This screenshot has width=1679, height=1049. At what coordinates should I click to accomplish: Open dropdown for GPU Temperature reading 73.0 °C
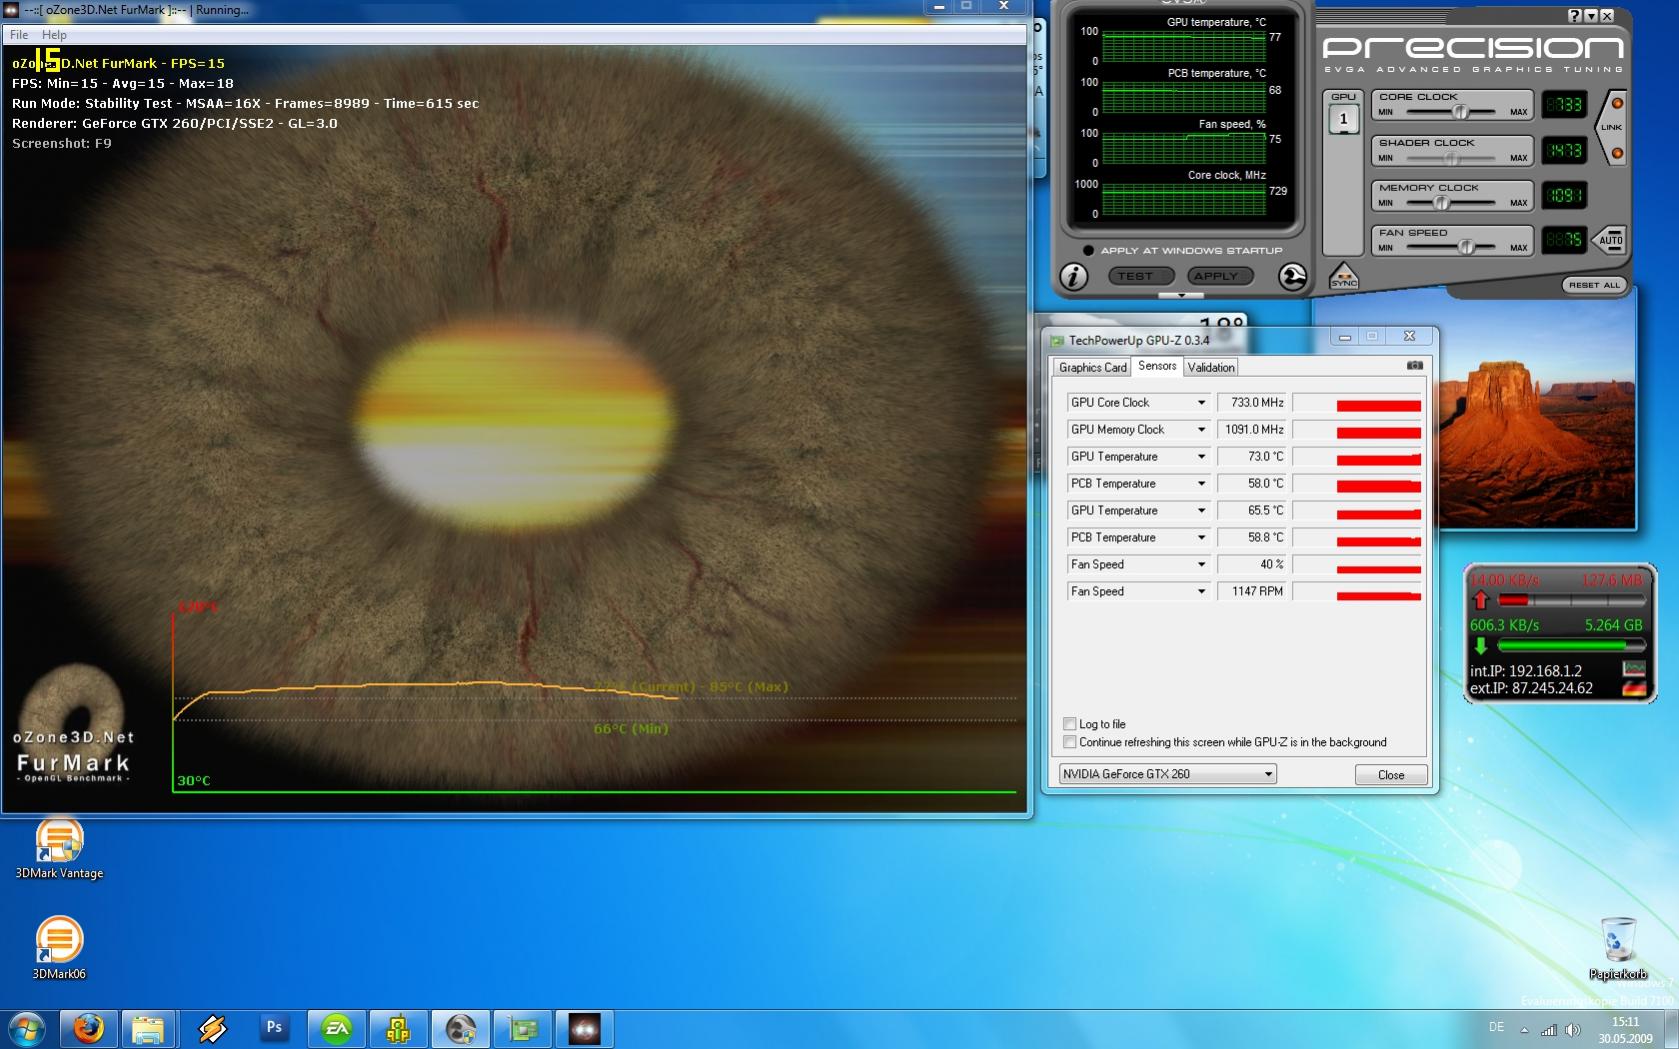pos(1201,457)
